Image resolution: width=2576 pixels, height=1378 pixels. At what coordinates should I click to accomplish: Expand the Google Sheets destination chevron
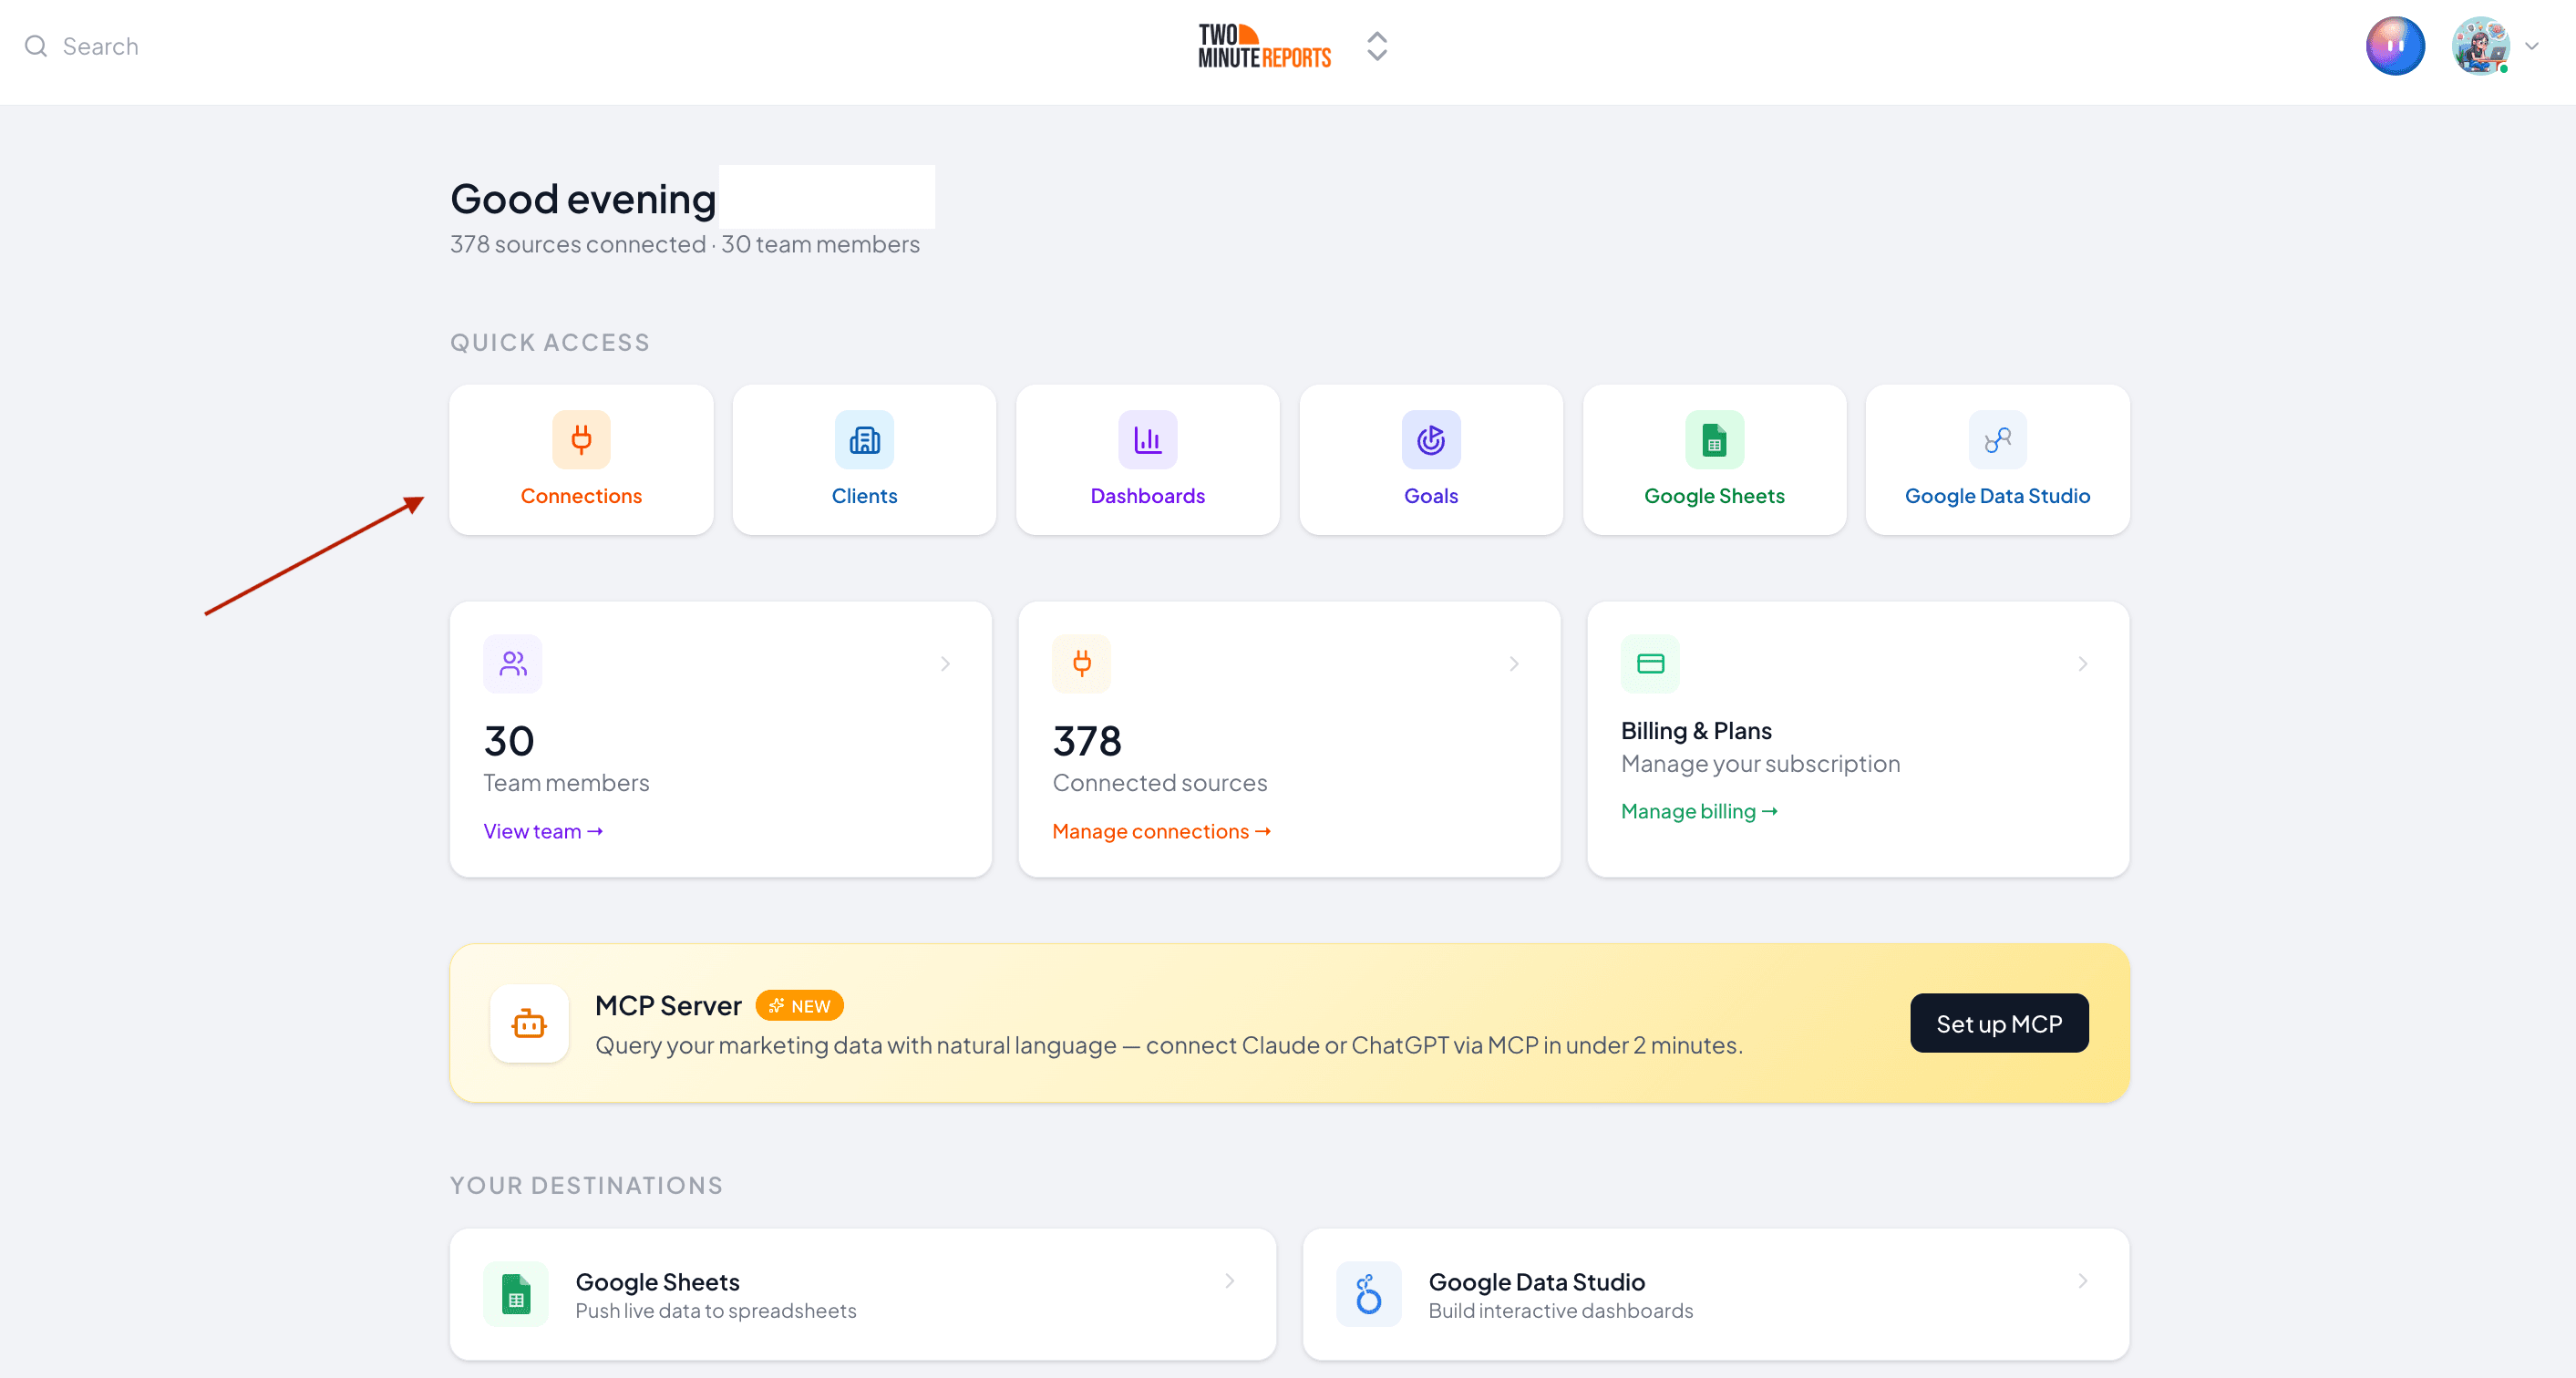coord(1230,1281)
